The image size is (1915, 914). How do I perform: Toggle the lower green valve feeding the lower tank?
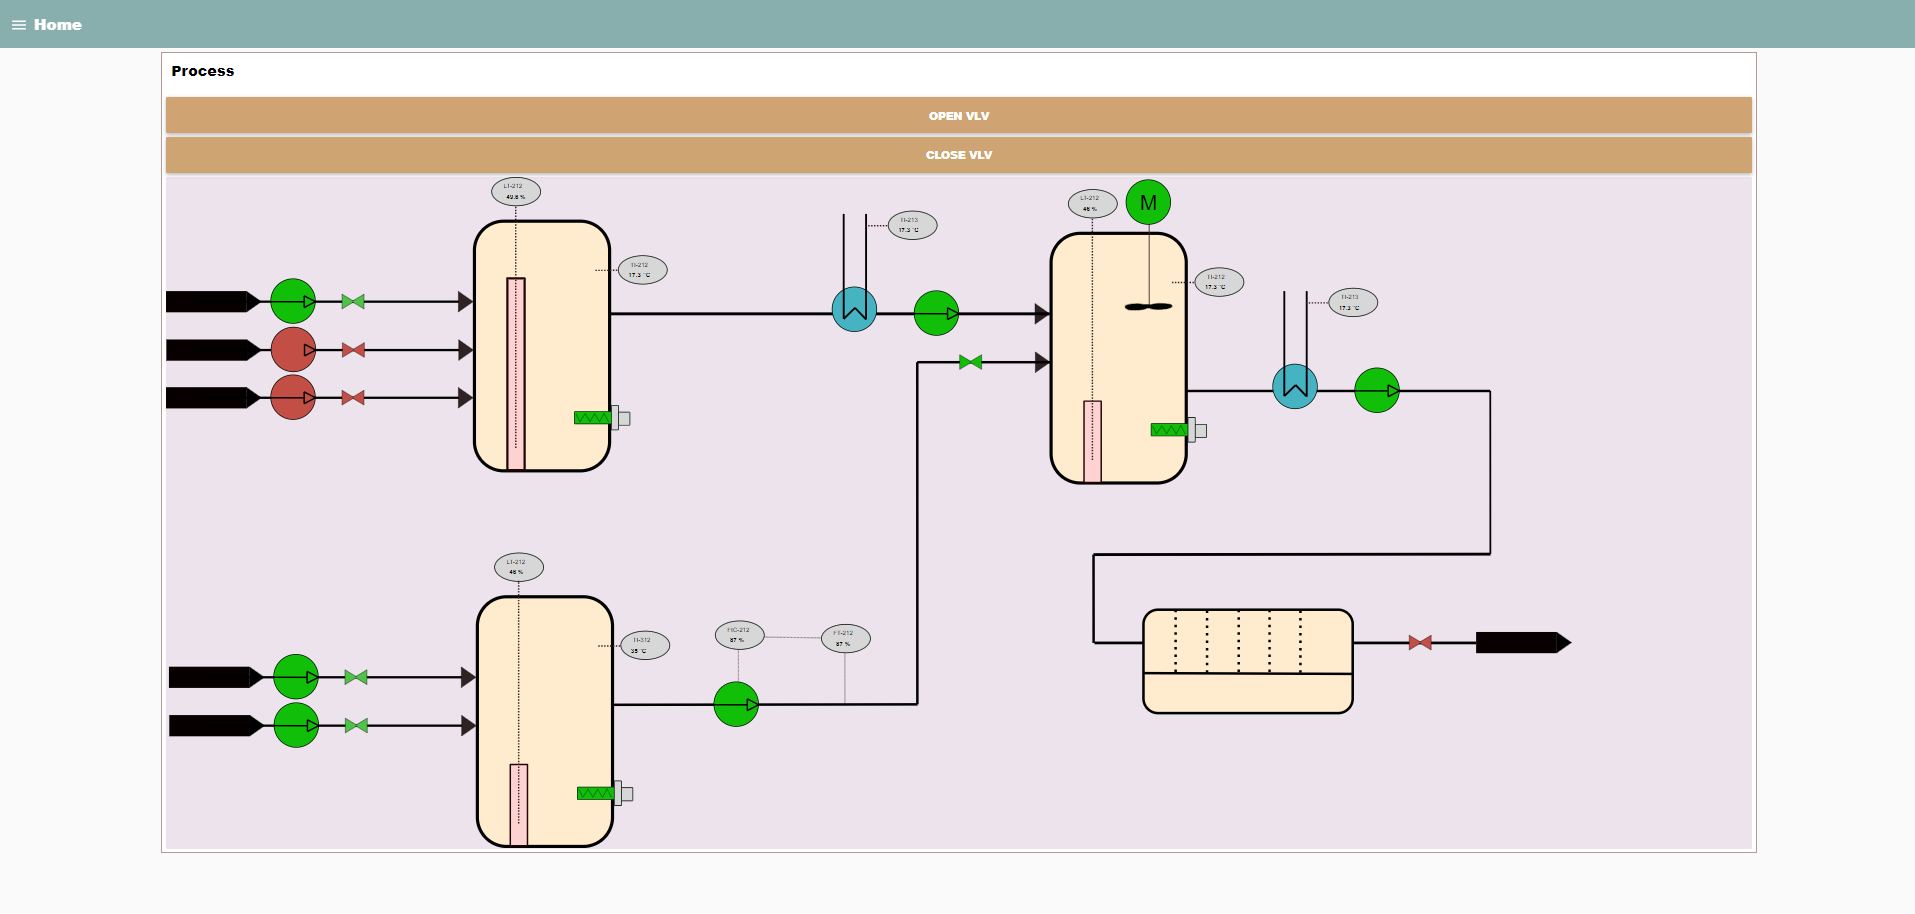click(356, 726)
